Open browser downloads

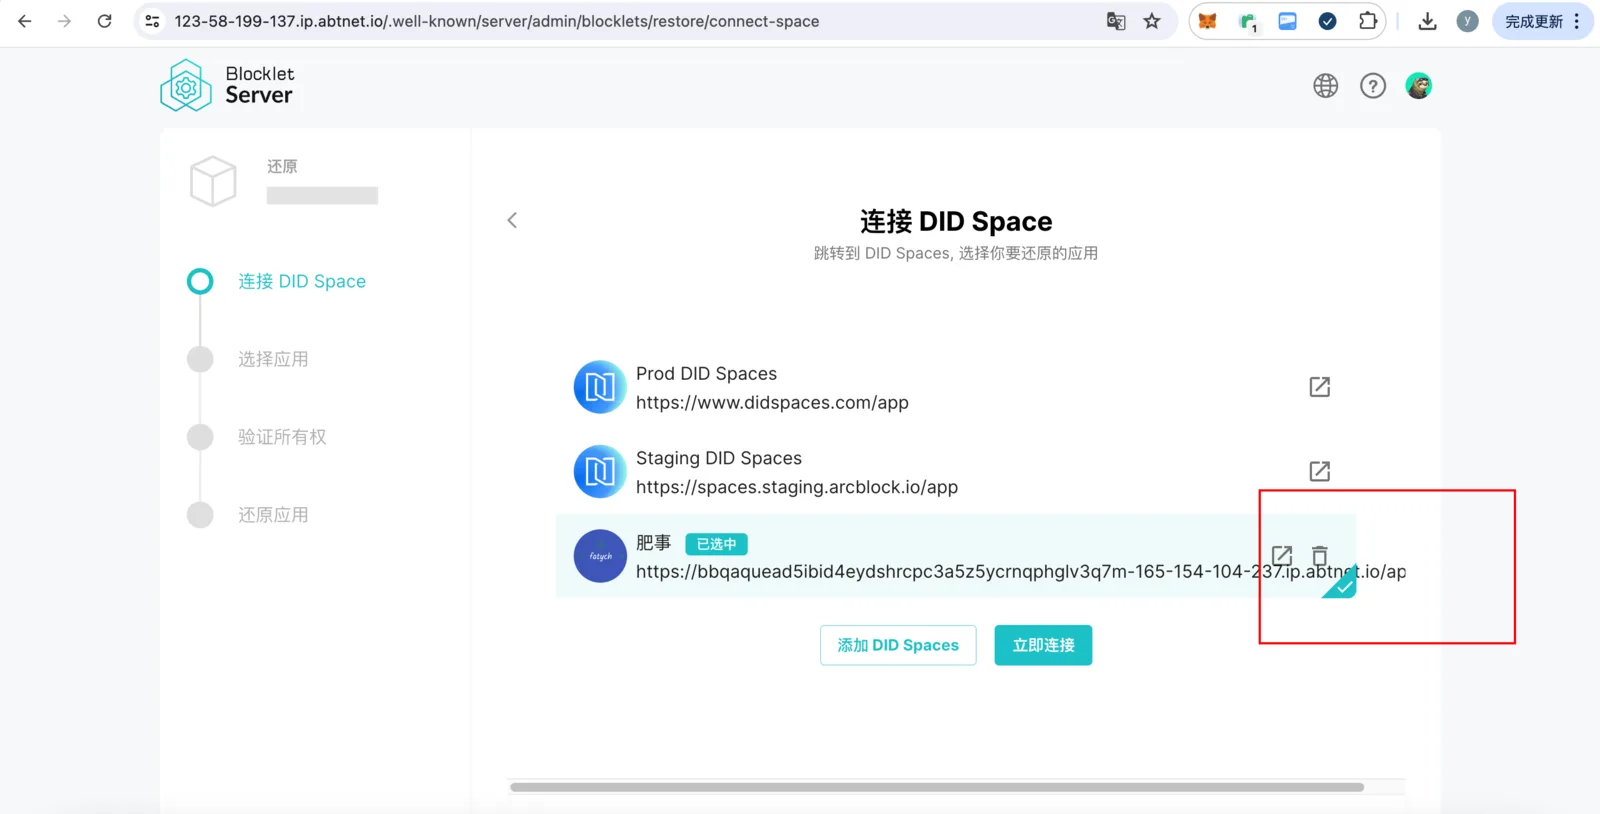click(1428, 21)
